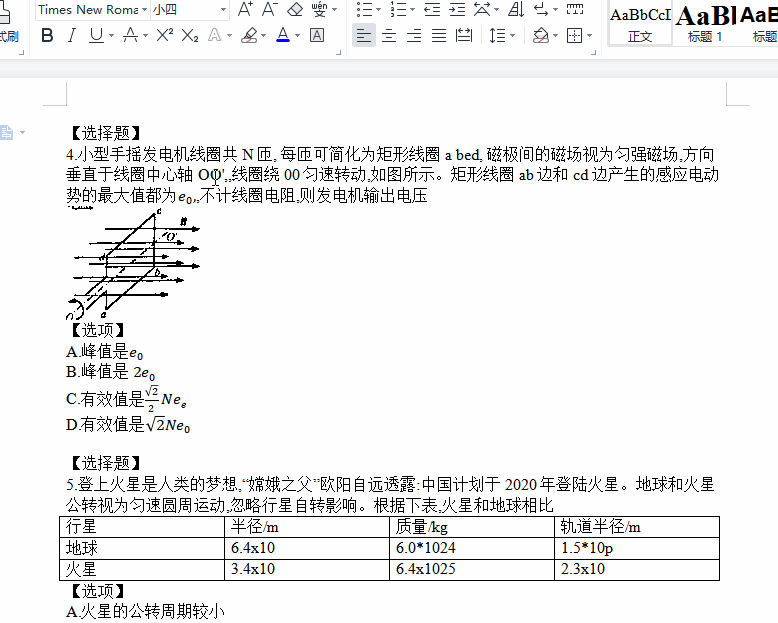The height and width of the screenshot is (623, 778).
Task: Click the table header '质量/kg'
Action: tap(472, 527)
